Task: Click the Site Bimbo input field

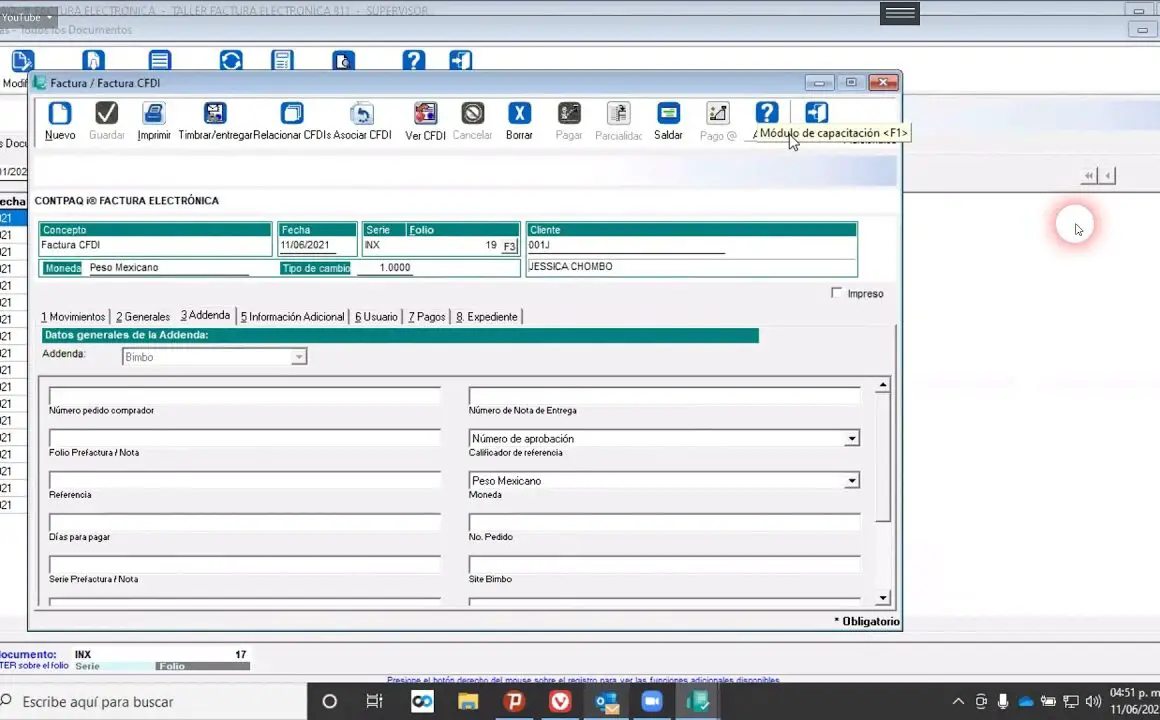Action: [x=664, y=565]
